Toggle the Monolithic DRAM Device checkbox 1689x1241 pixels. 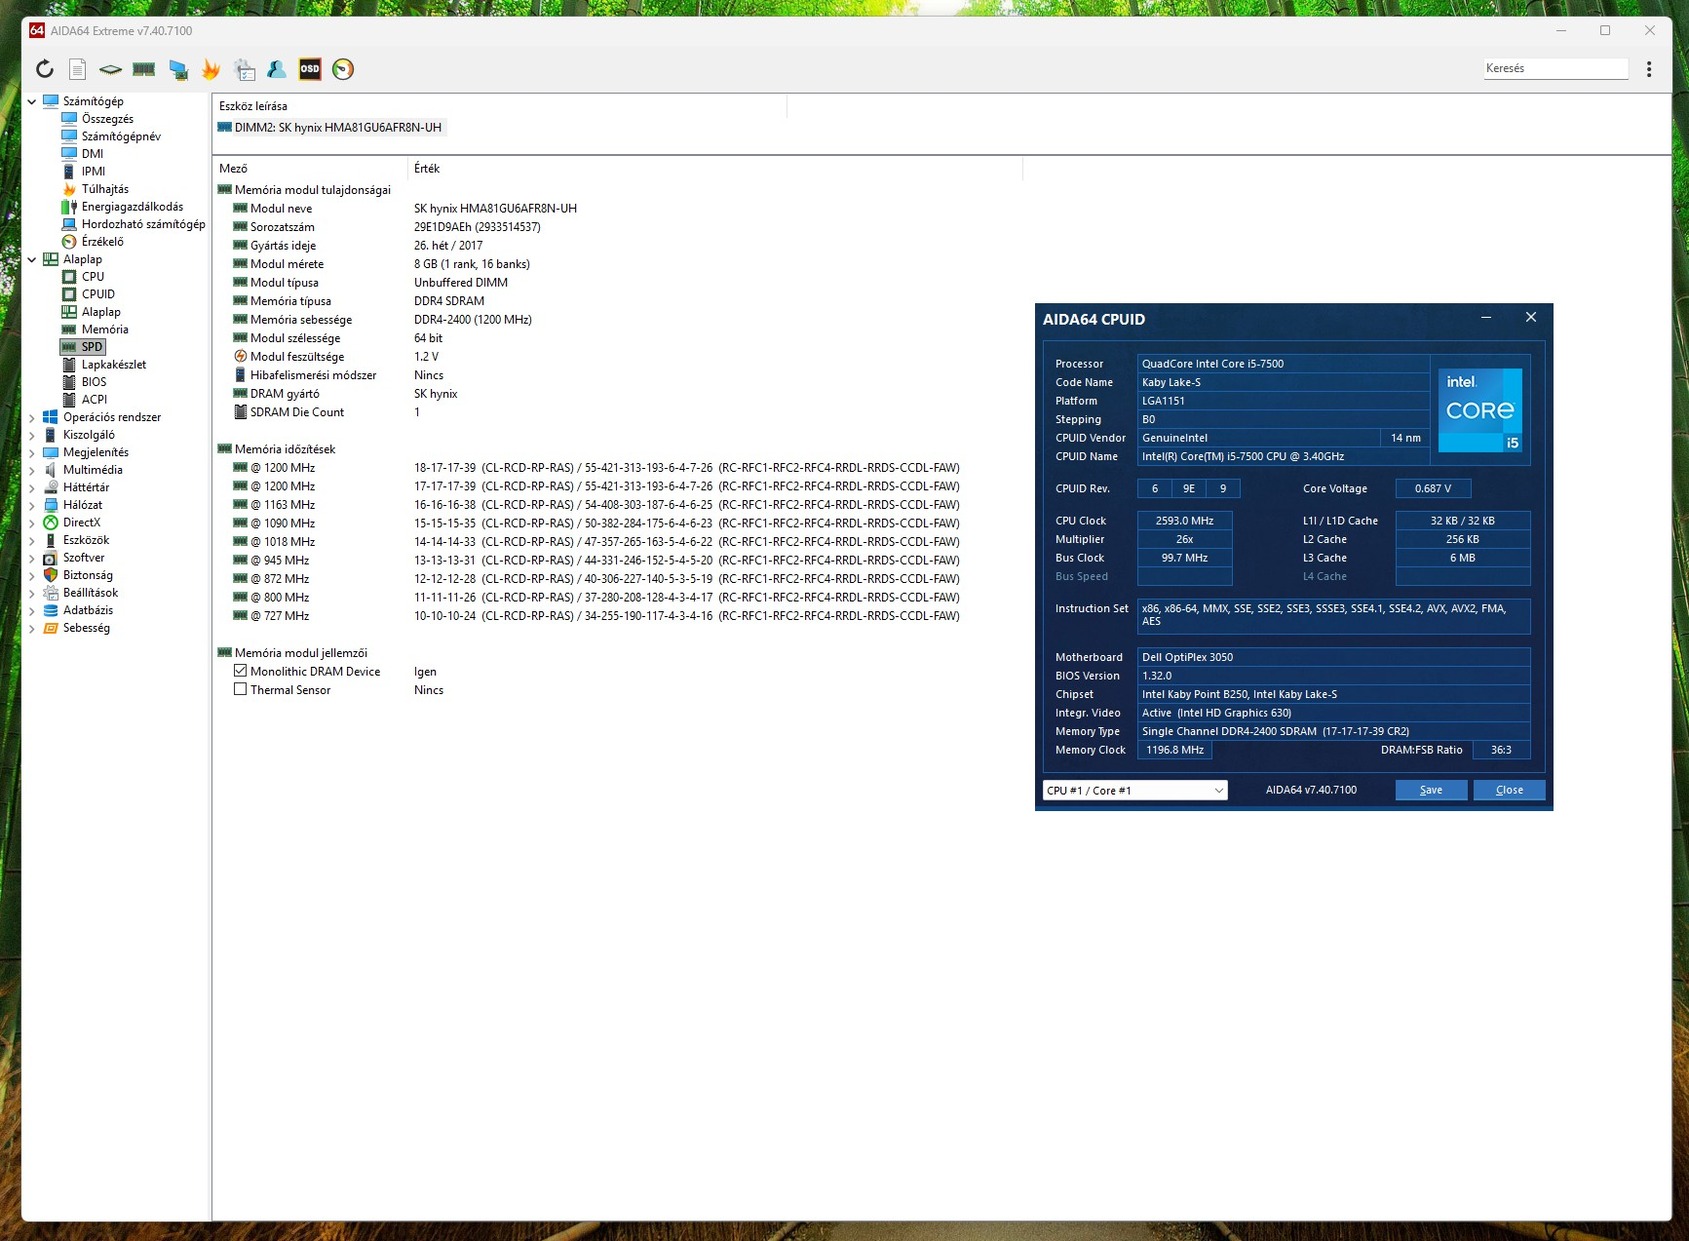pos(240,671)
